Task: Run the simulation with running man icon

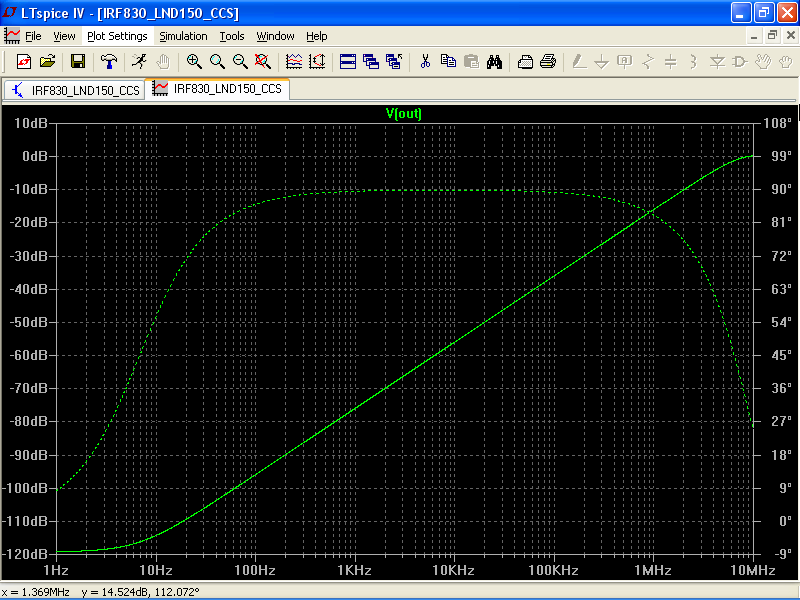Action: 139,62
